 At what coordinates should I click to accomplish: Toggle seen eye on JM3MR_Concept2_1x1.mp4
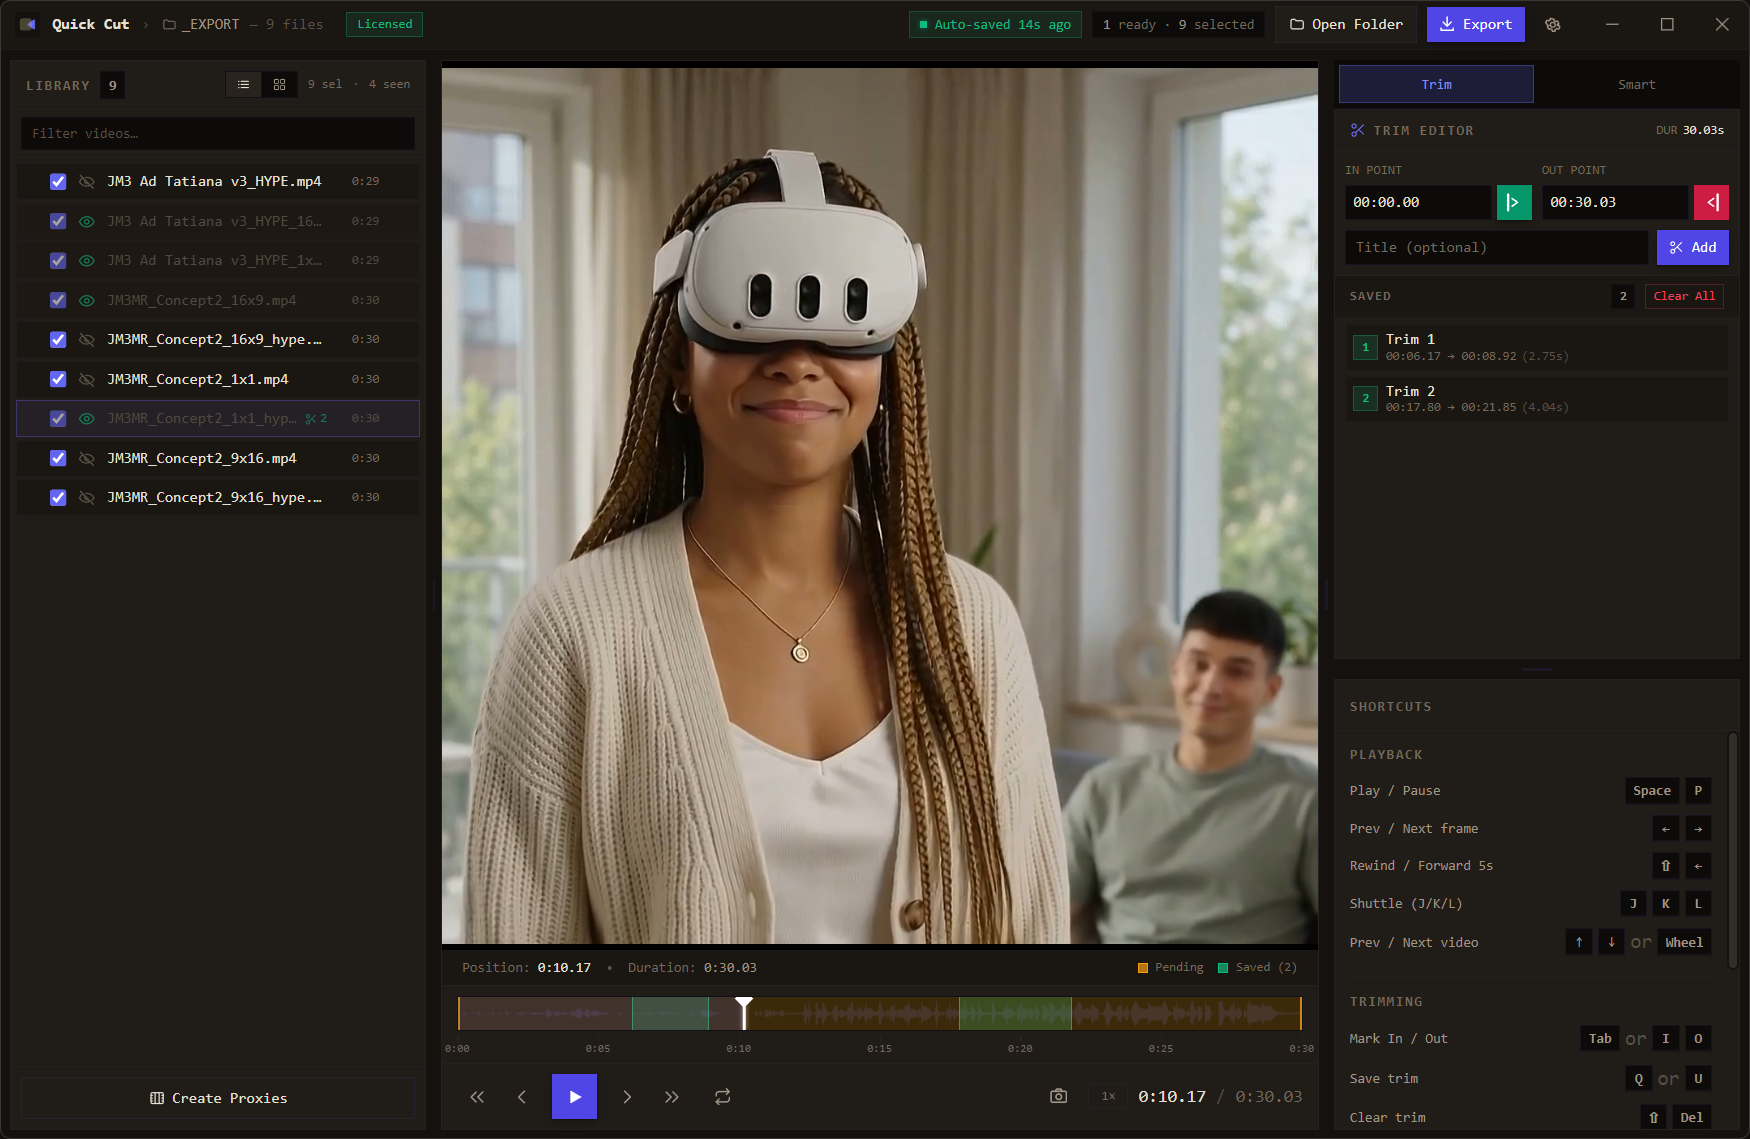tap(87, 379)
